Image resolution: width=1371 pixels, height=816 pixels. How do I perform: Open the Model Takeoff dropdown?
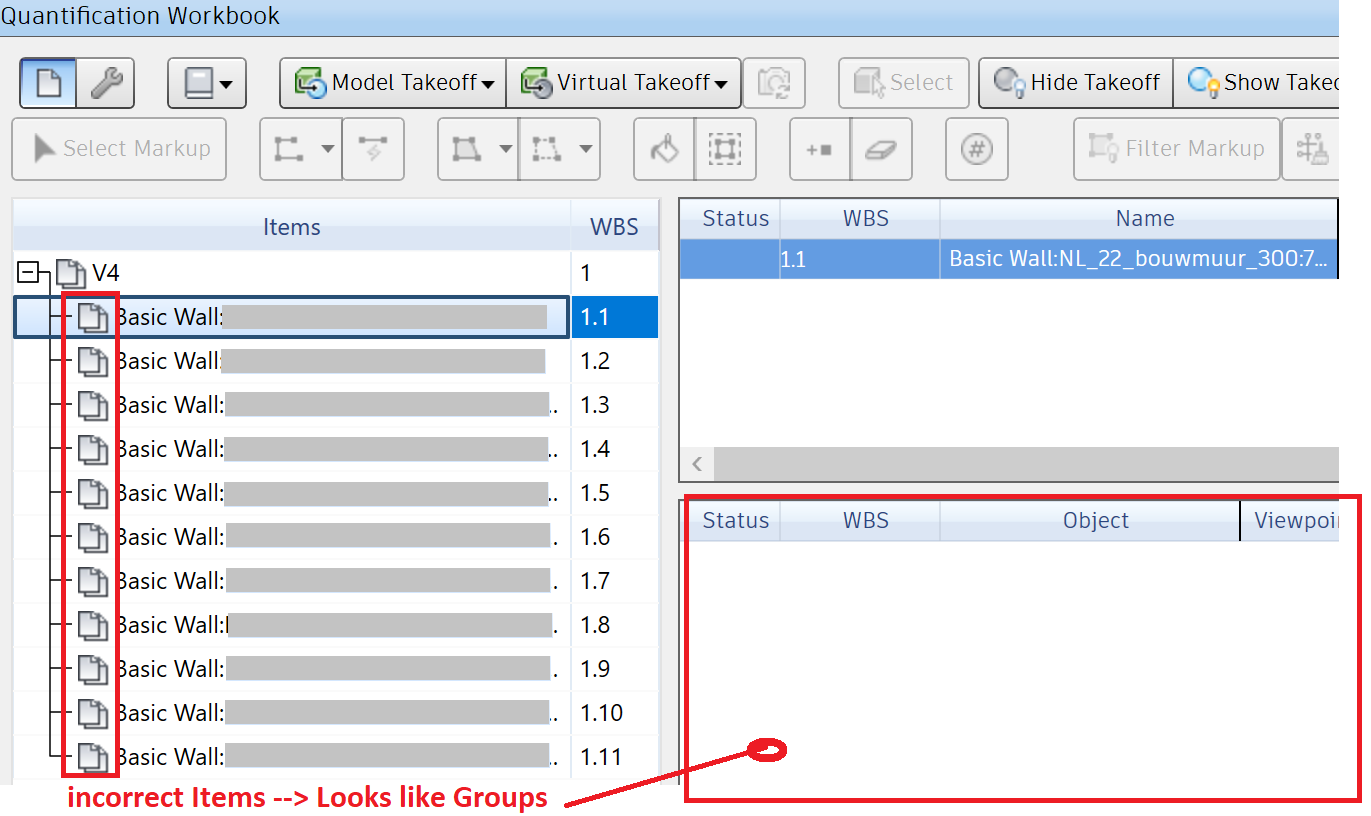pyautogui.click(x=391, y=83)
